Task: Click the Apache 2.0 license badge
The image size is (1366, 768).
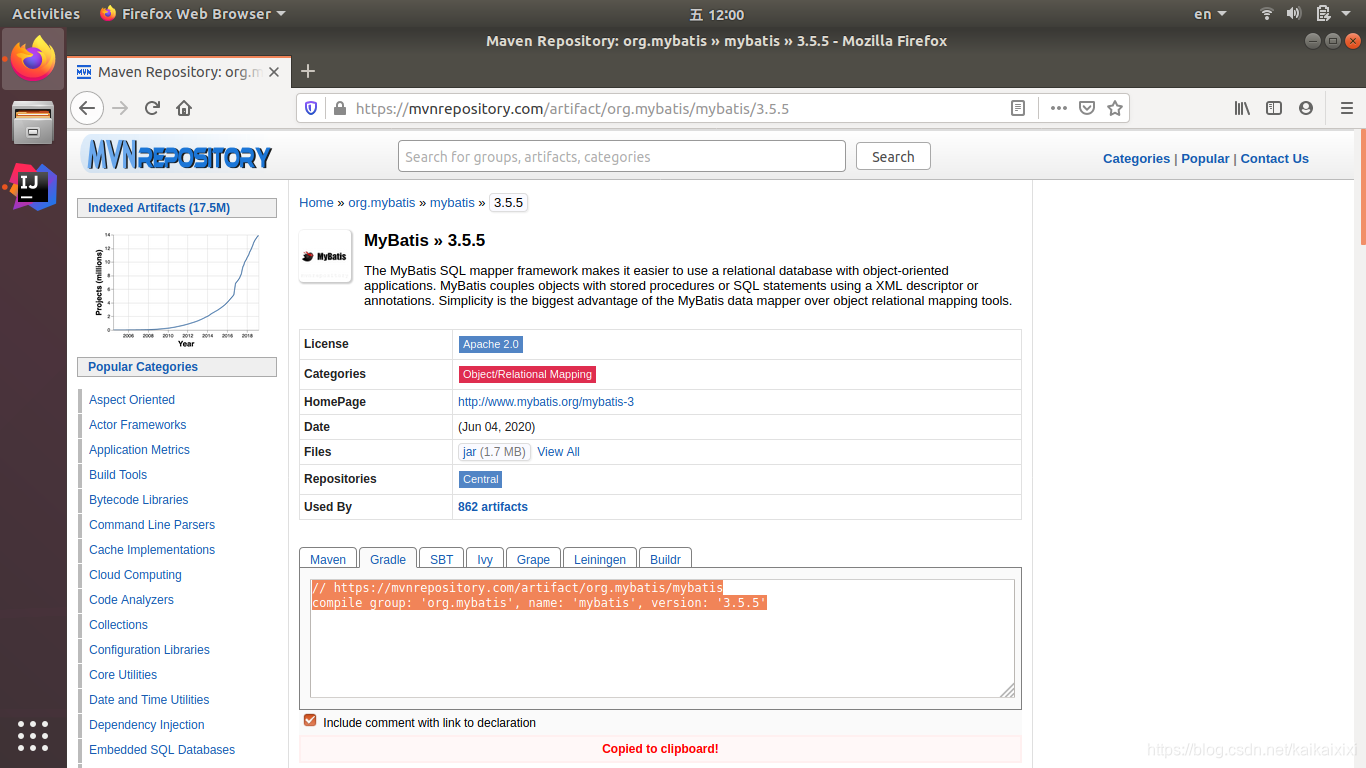Action: [490, 344]
